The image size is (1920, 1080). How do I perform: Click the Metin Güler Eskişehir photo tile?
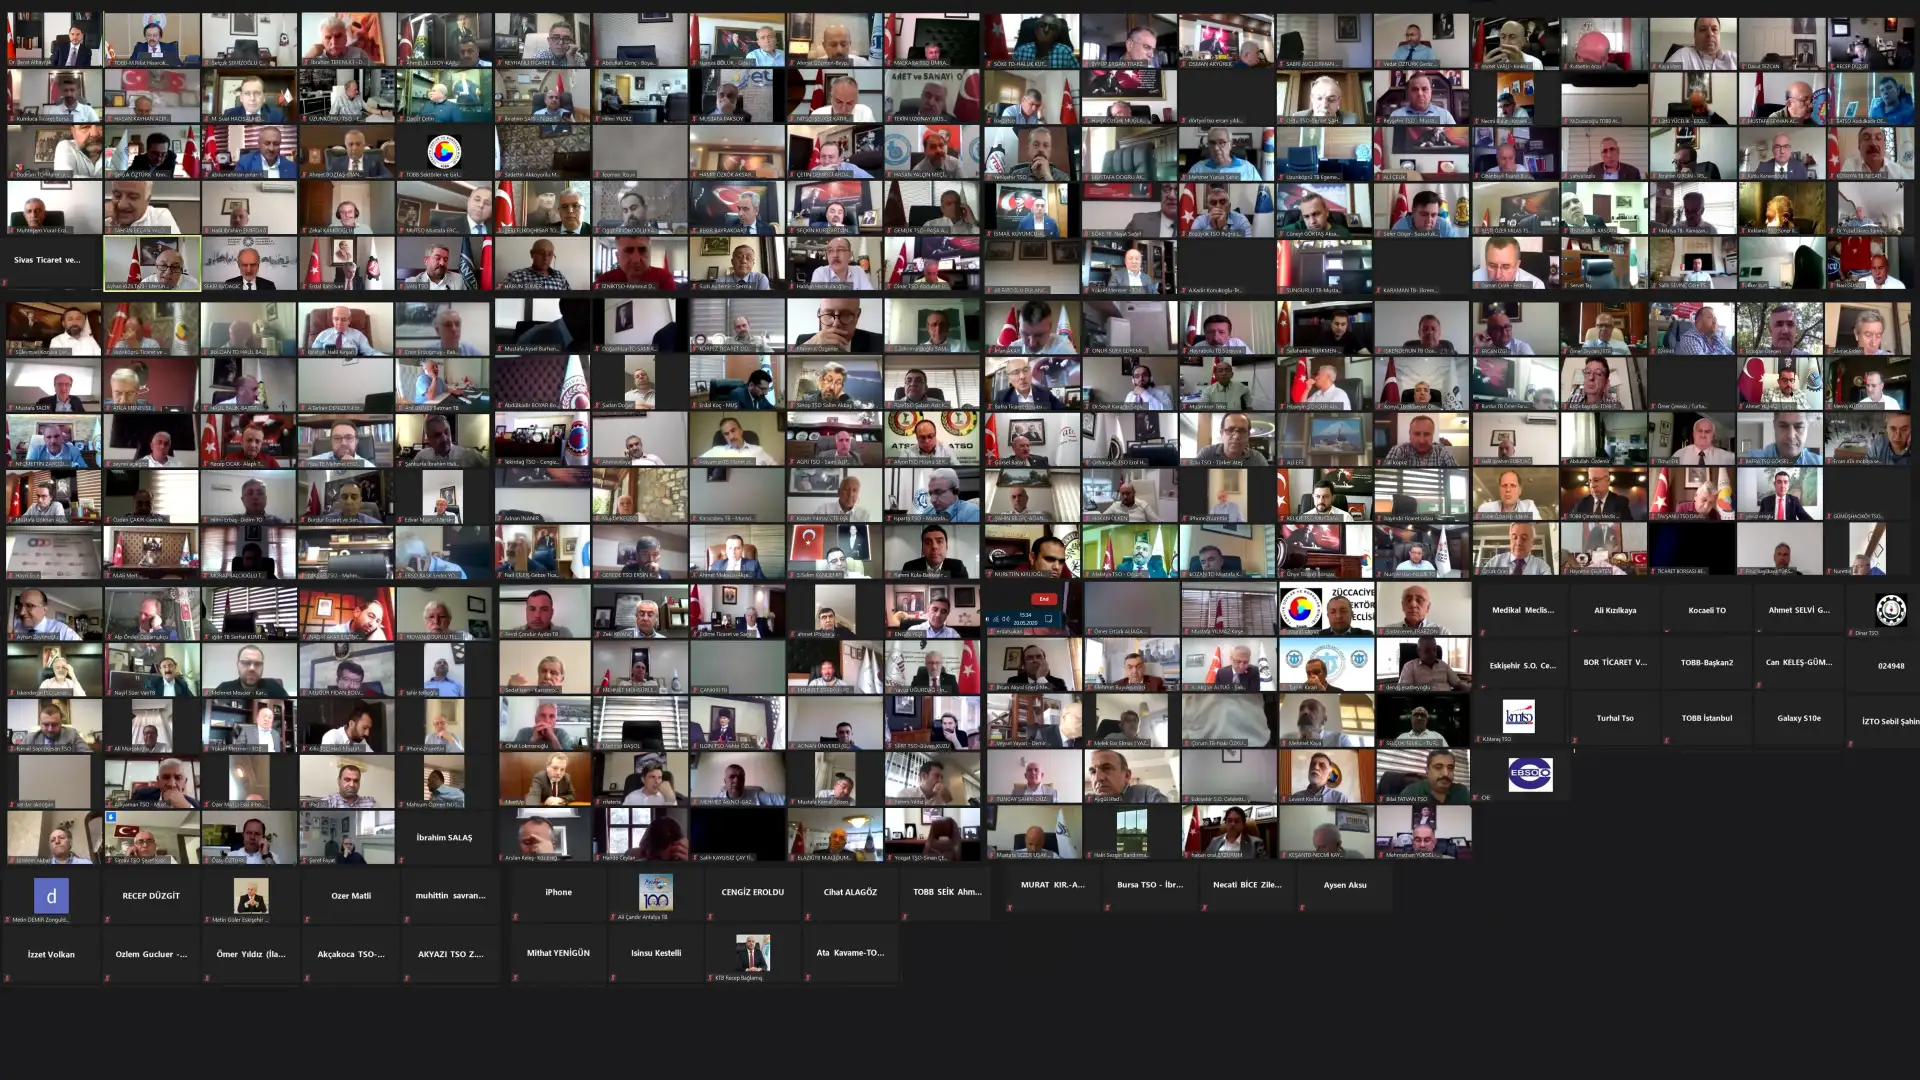(250, 895)
